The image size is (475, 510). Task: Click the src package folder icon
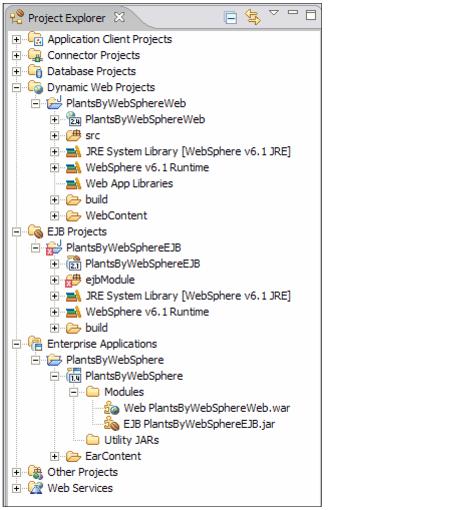tap(73, 135)
